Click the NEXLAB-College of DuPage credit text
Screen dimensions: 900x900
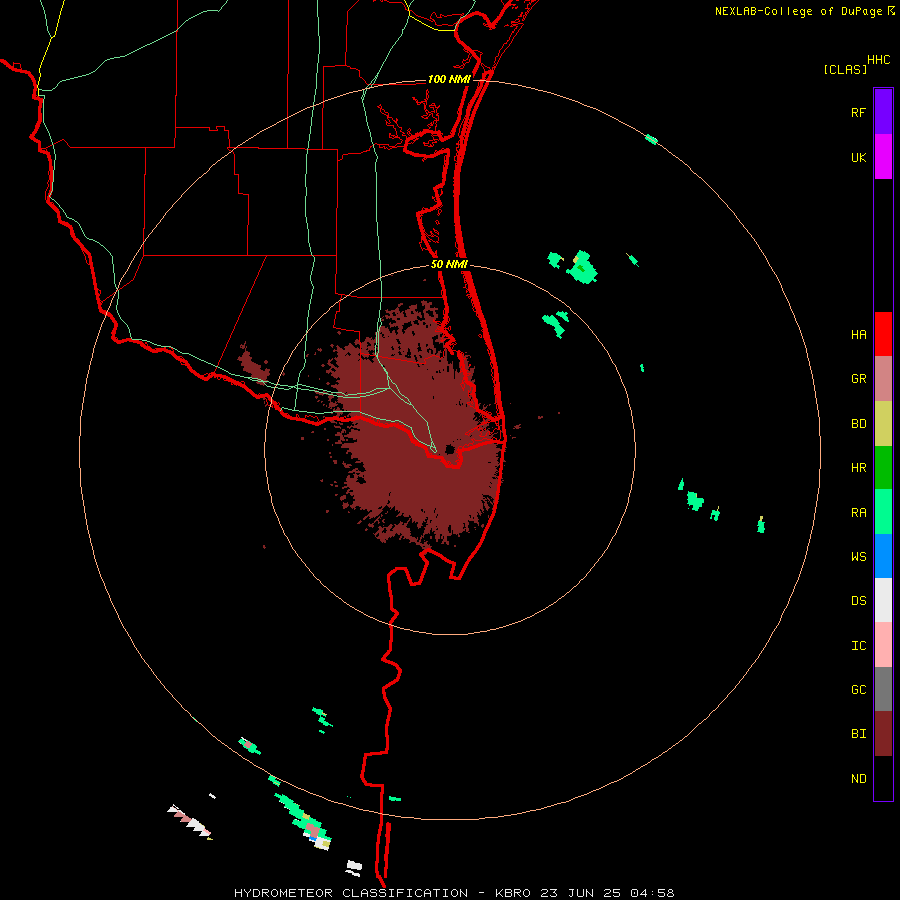pyautogui.click(x=798, y=11)
